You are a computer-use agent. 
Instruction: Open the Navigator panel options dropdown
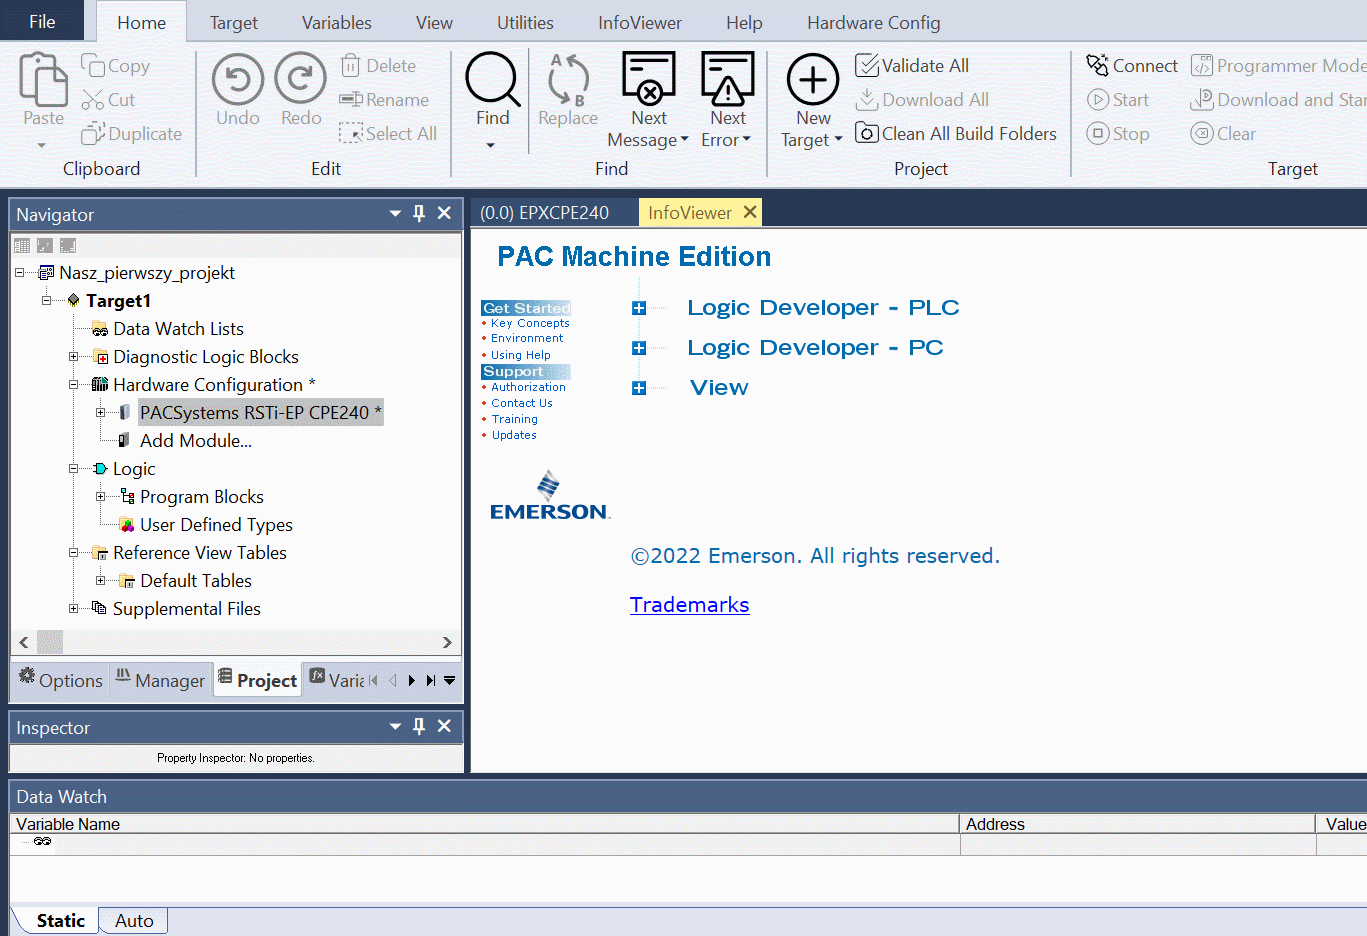click(395, 214)
